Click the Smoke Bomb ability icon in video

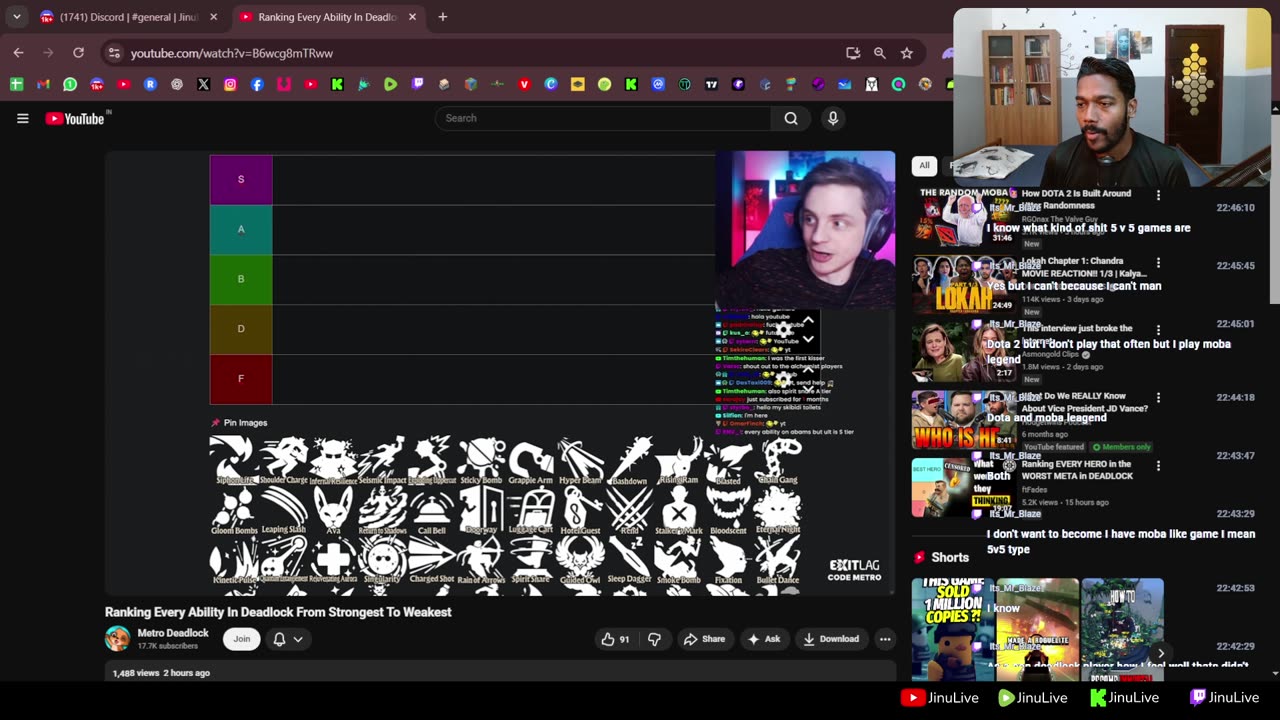tap(678, 560)
